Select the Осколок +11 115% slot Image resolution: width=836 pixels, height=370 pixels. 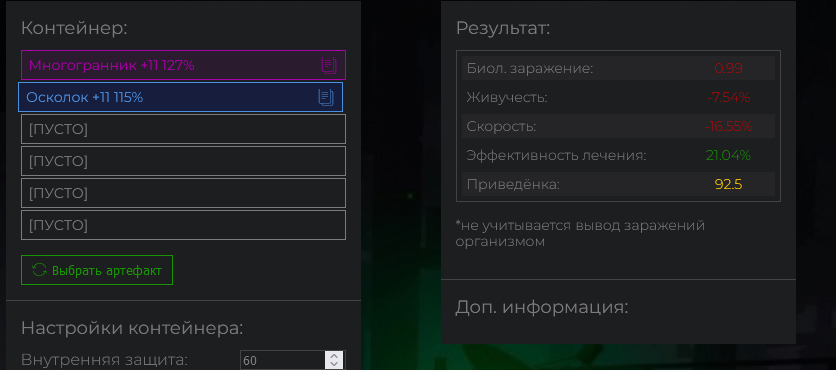click(x=180, y=97)
